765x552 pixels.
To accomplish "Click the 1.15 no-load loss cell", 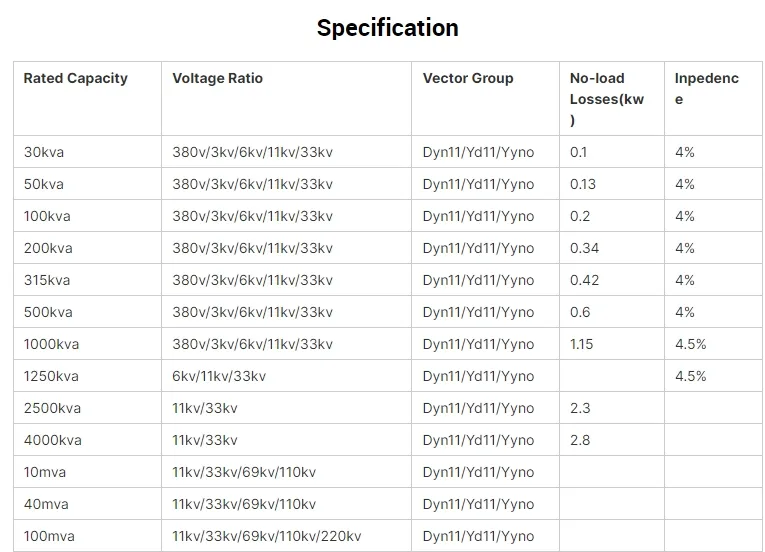I will point(581,344).
